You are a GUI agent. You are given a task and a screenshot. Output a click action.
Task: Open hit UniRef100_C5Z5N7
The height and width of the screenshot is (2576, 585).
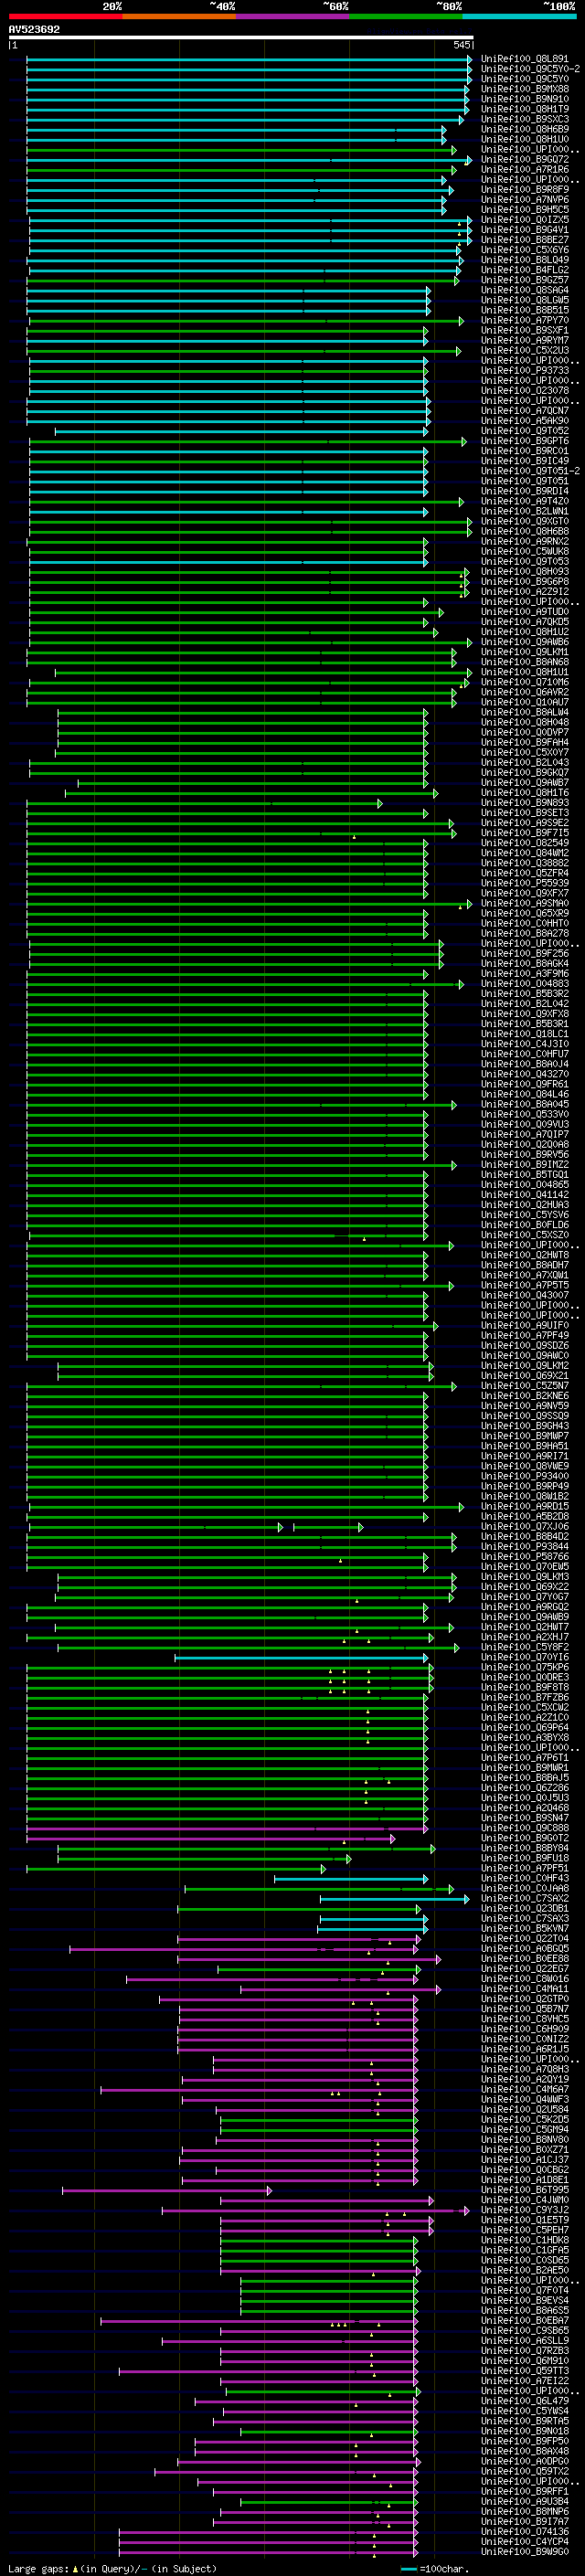click(x=524, y=1386)
